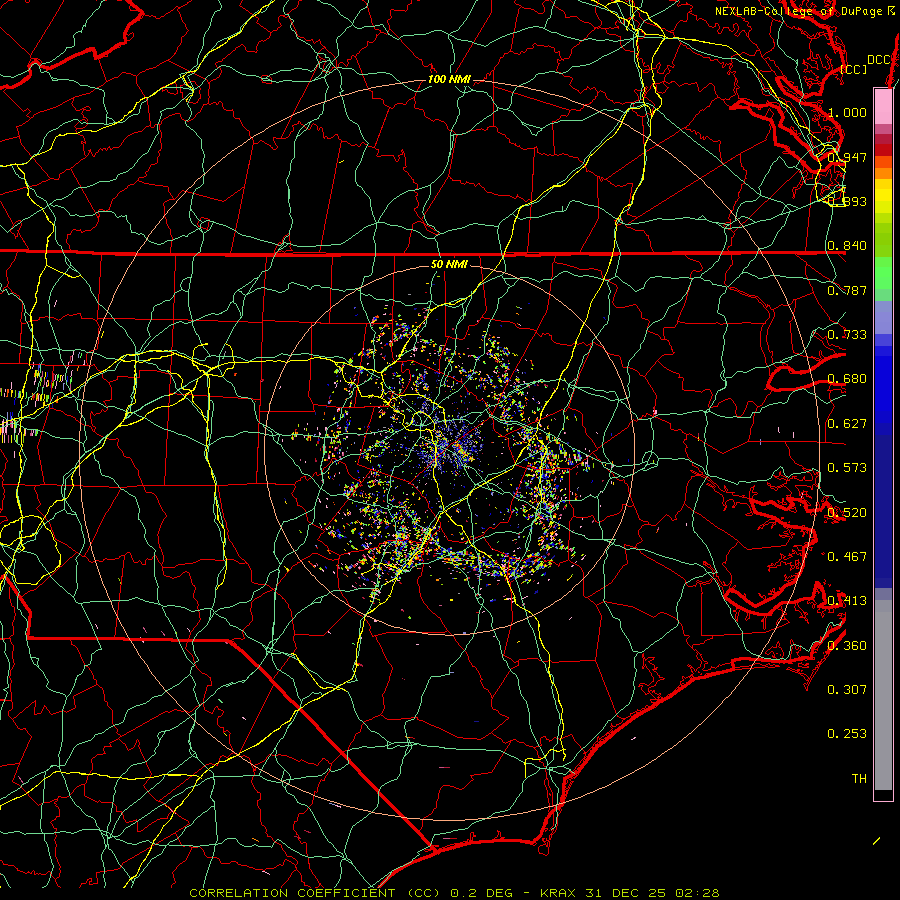Click the 31 DEC 25 date text
The width and height of the screenshot is (900, 900).
(626, 893)
